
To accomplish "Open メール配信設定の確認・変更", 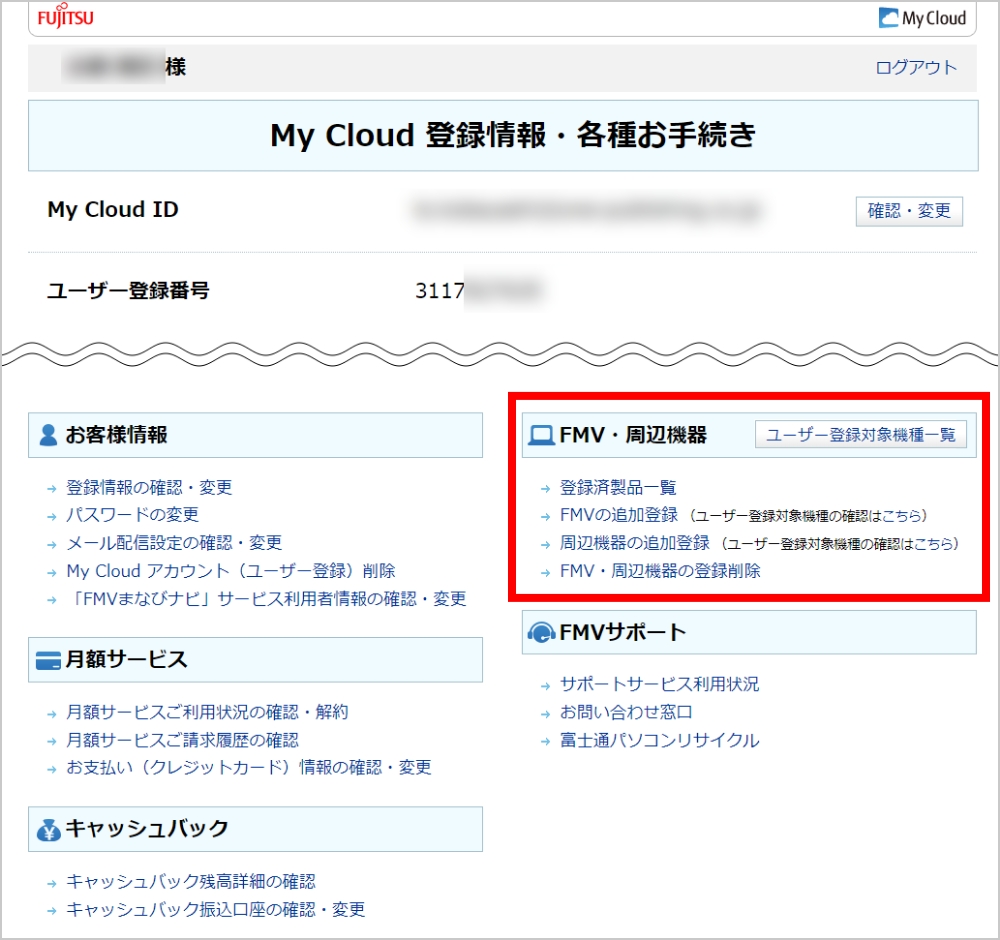I will [x=174, y=542].
